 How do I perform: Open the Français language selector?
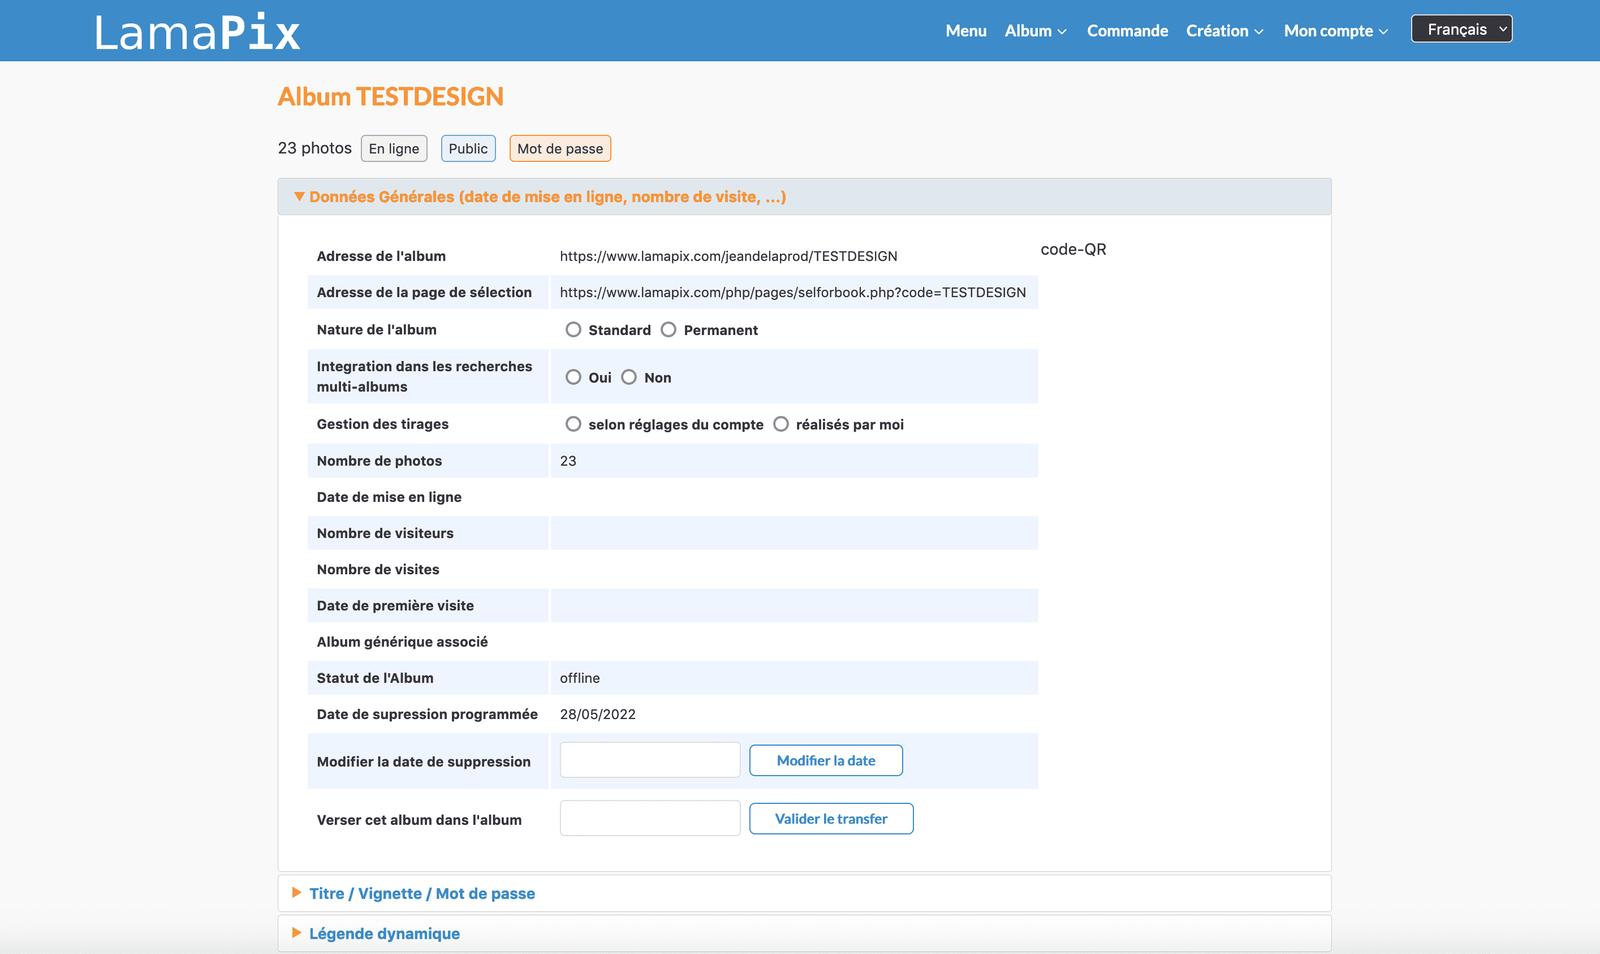1461,29
